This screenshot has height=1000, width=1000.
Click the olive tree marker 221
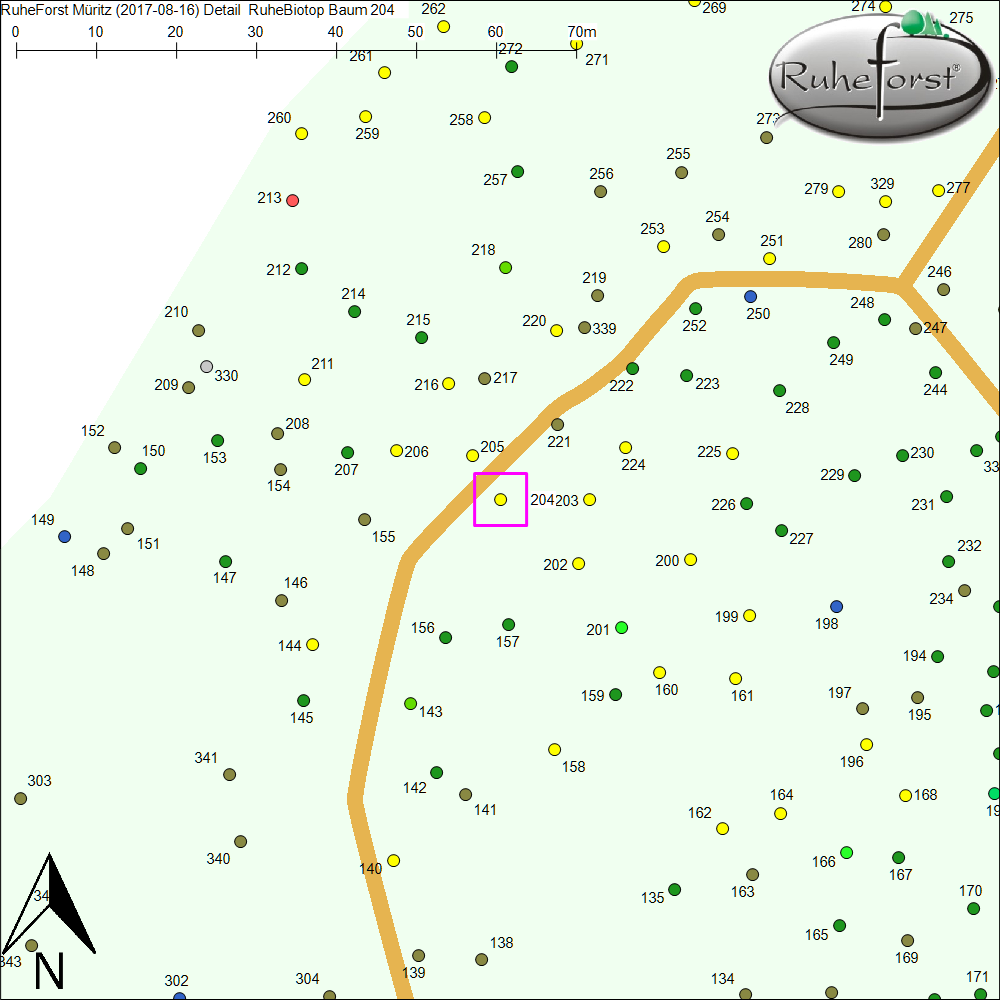tap(558, 424)
